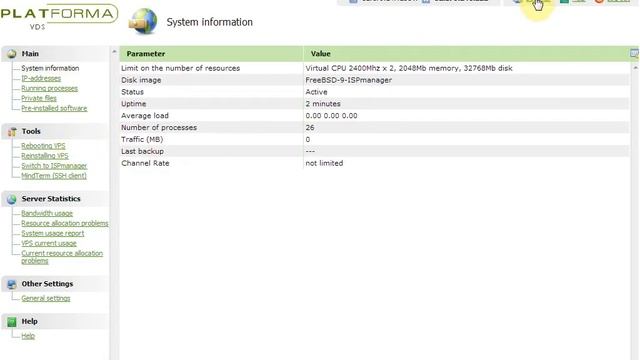Click the Other Settings section icon
Image resolution: width=640 pixels, height=360 pixels.
(11, 284)
